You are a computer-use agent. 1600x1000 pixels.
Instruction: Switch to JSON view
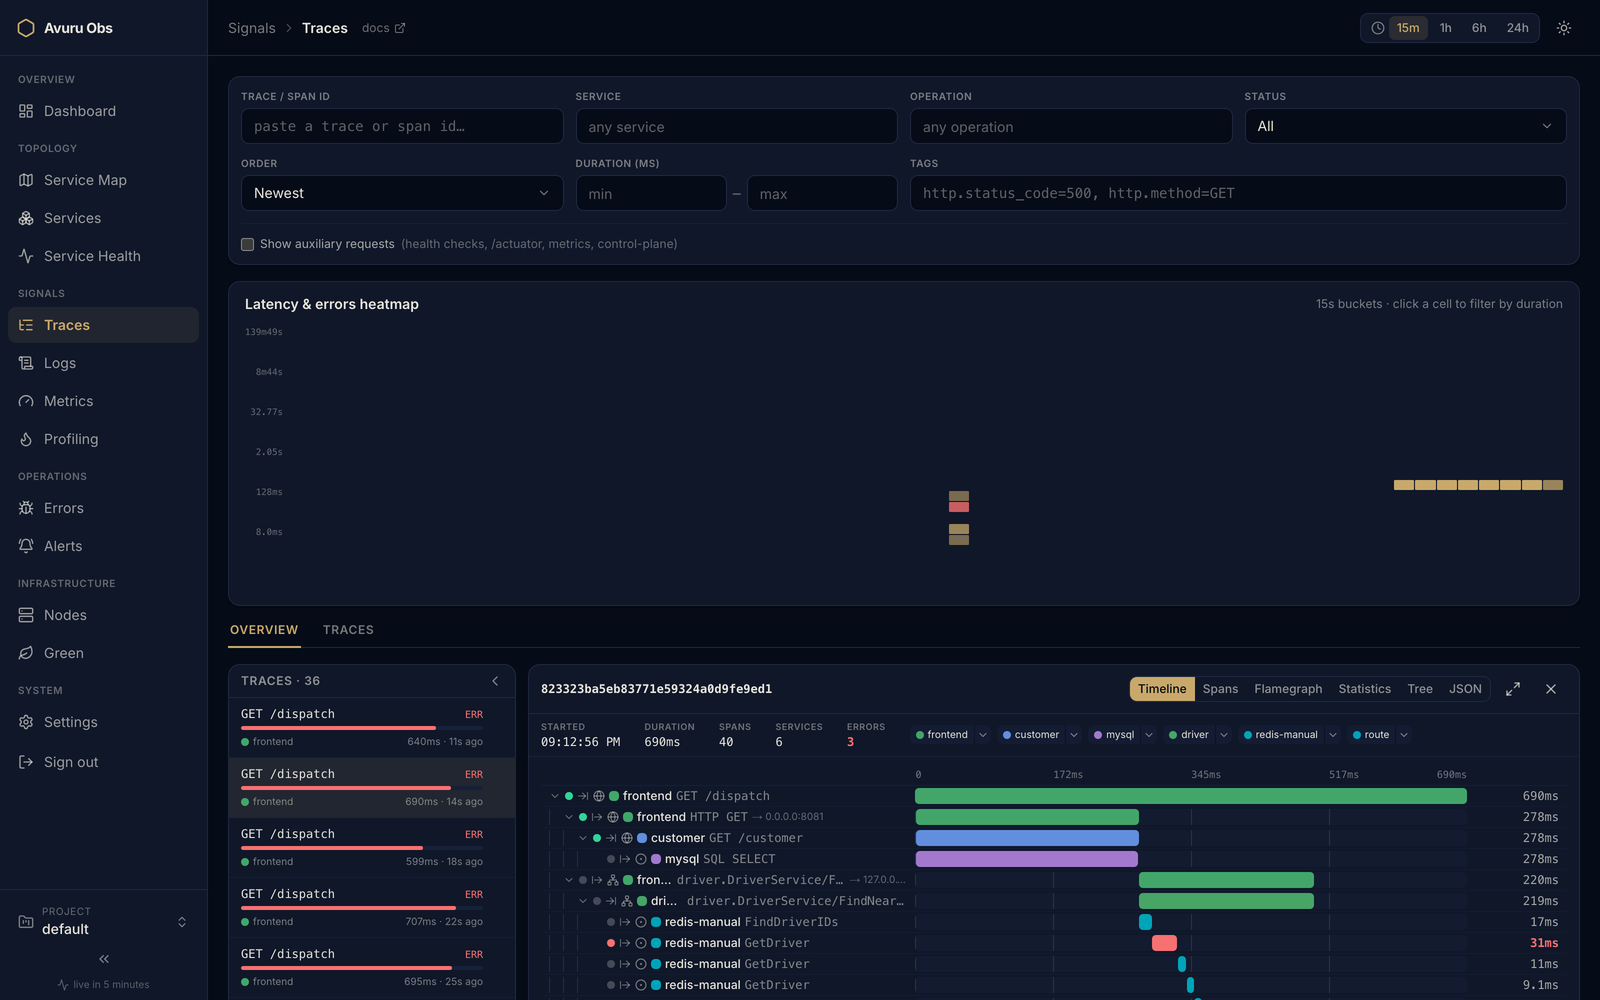click(x=1465, y=689)
